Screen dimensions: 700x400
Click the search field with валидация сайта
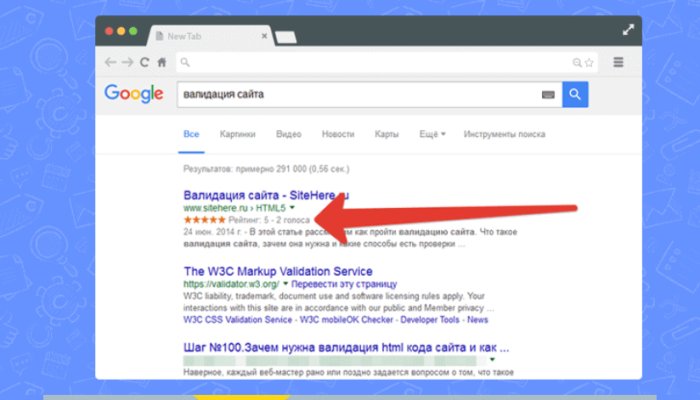pyautogui.click(x=369, y=94)
